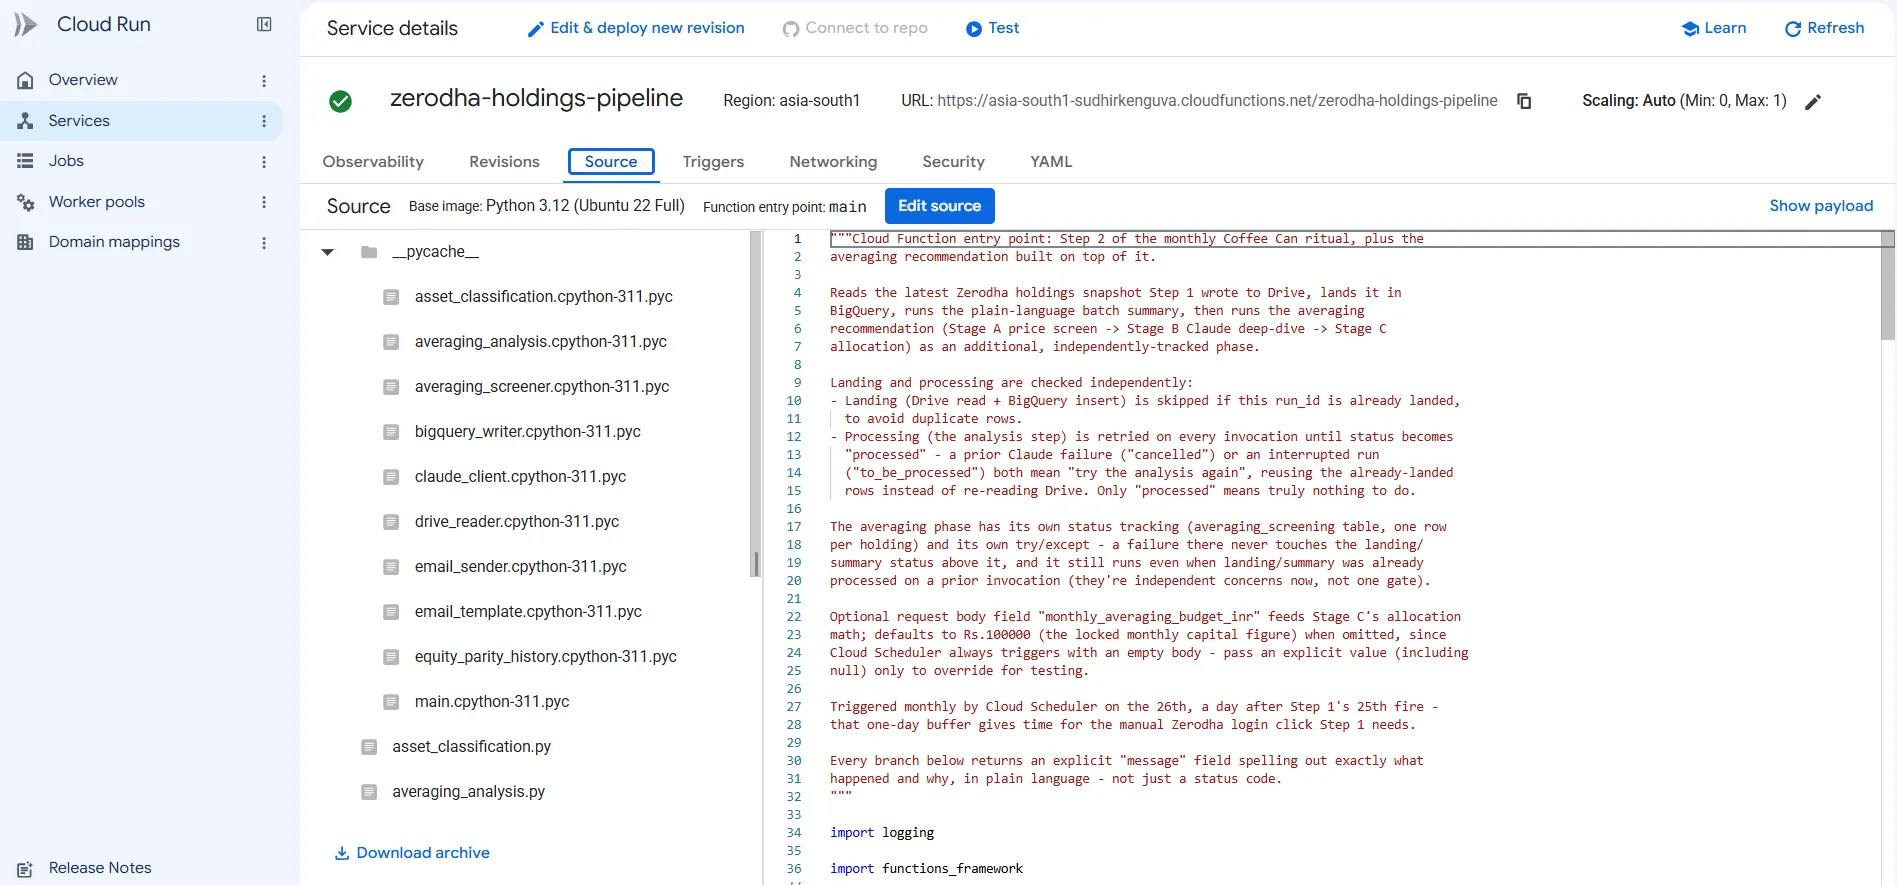Click Edit & deploy new revision
Viewport: 1897px width, 885px height.
(x=636, y=28)
